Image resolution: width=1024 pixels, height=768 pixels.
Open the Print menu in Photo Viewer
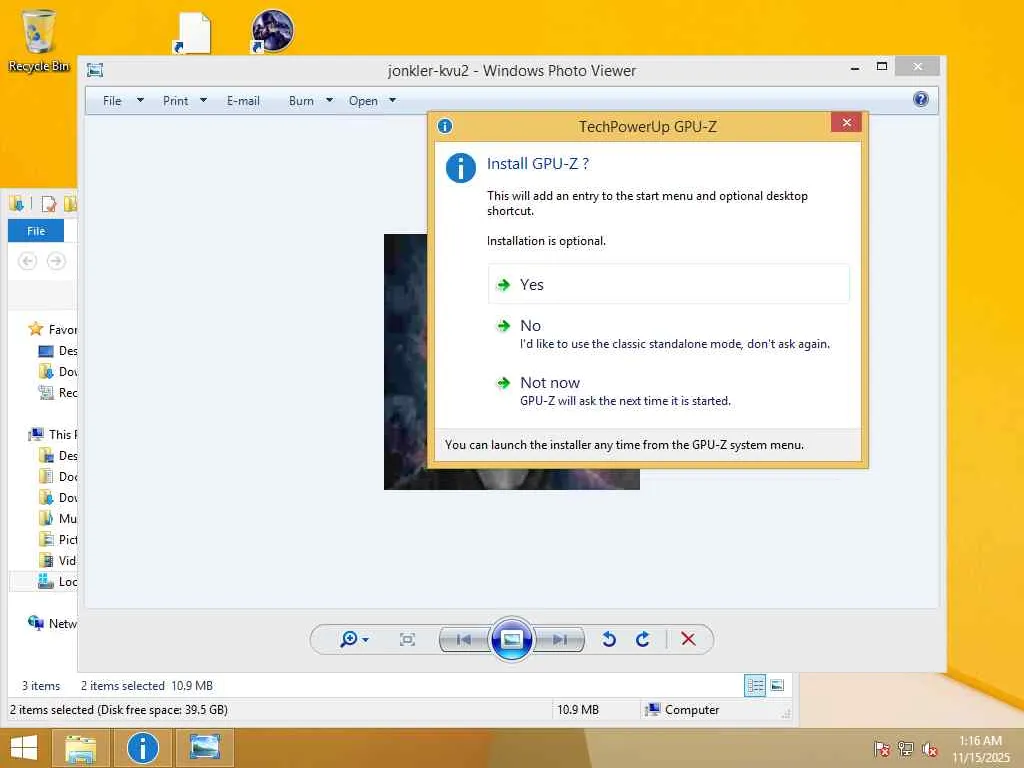pyautogui.click(x=176, y=101)
